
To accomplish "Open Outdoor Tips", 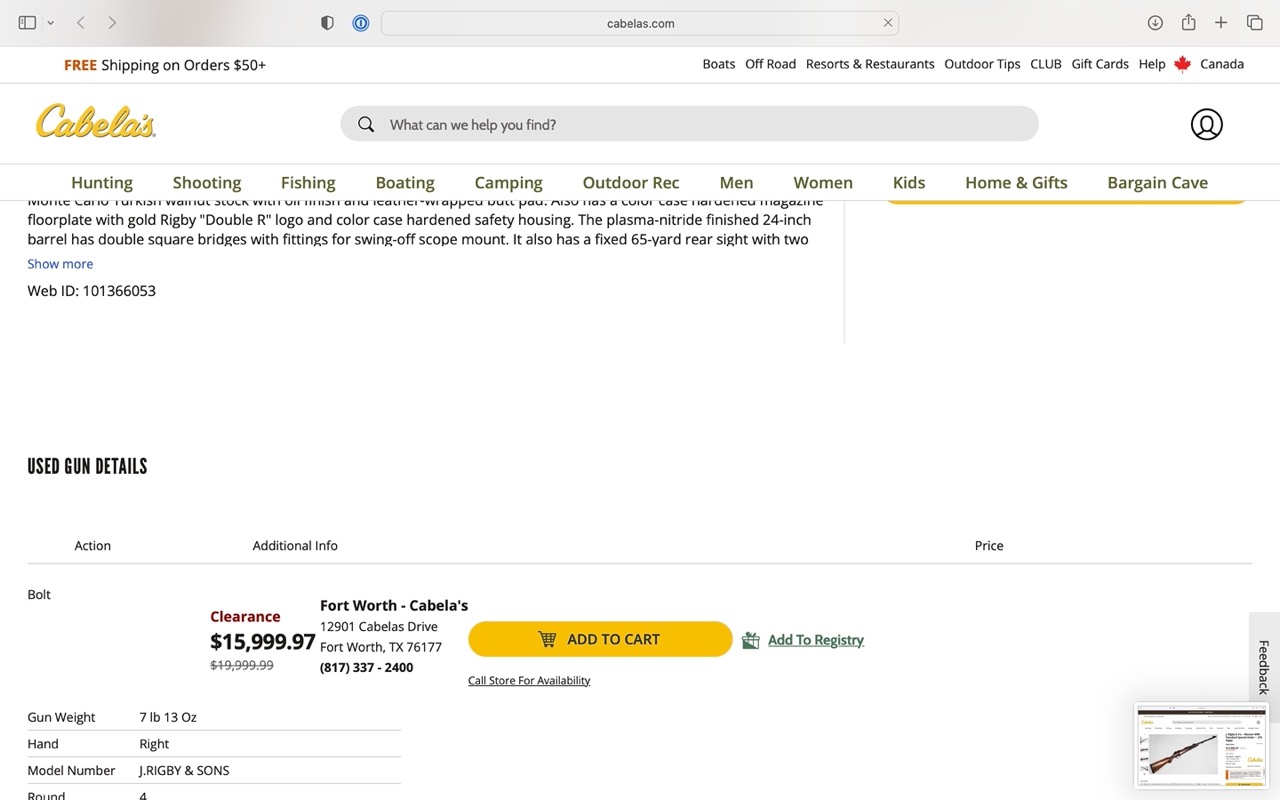I will pyautogui.click(x=983, y=64).
